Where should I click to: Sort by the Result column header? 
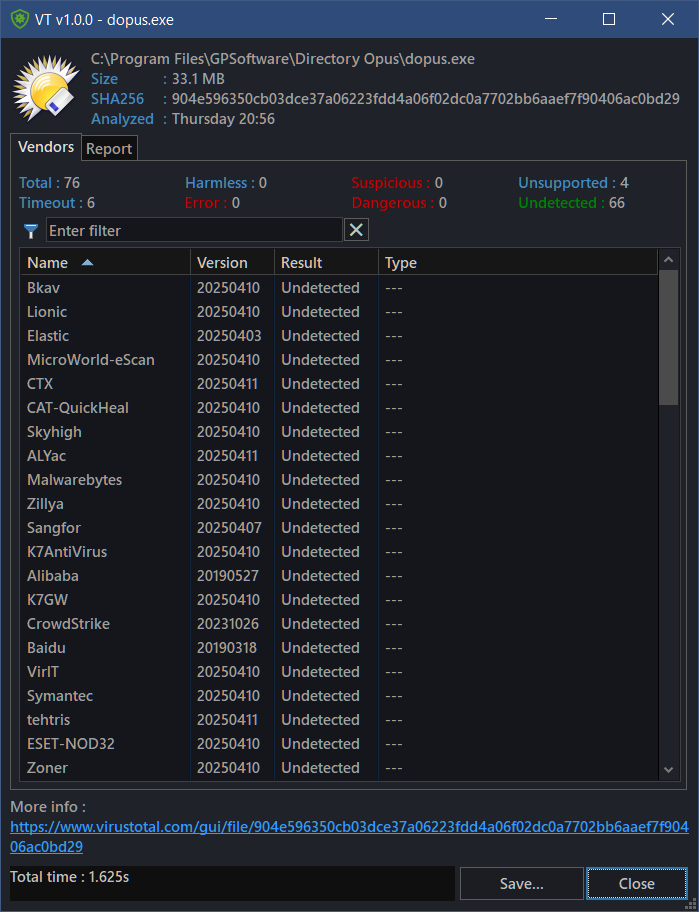(x=326, y=263)
